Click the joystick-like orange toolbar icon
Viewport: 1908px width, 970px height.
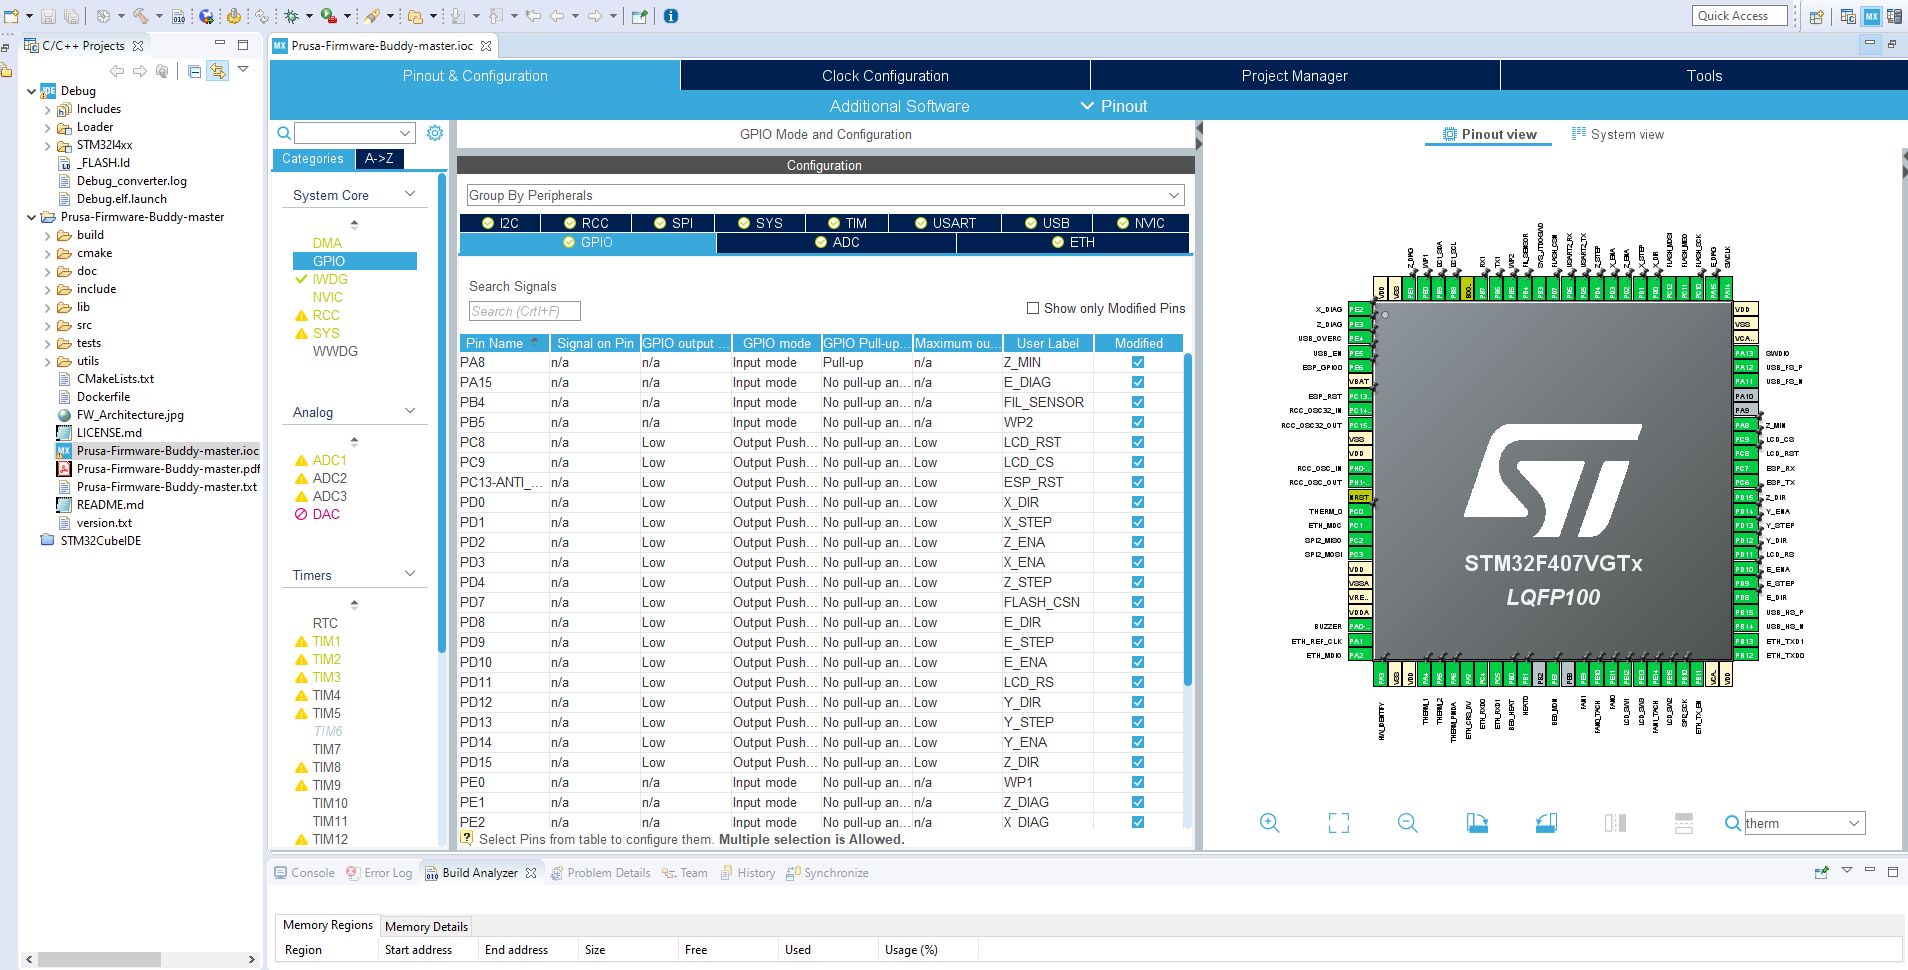pyautogui.click(x=233, y=16)
